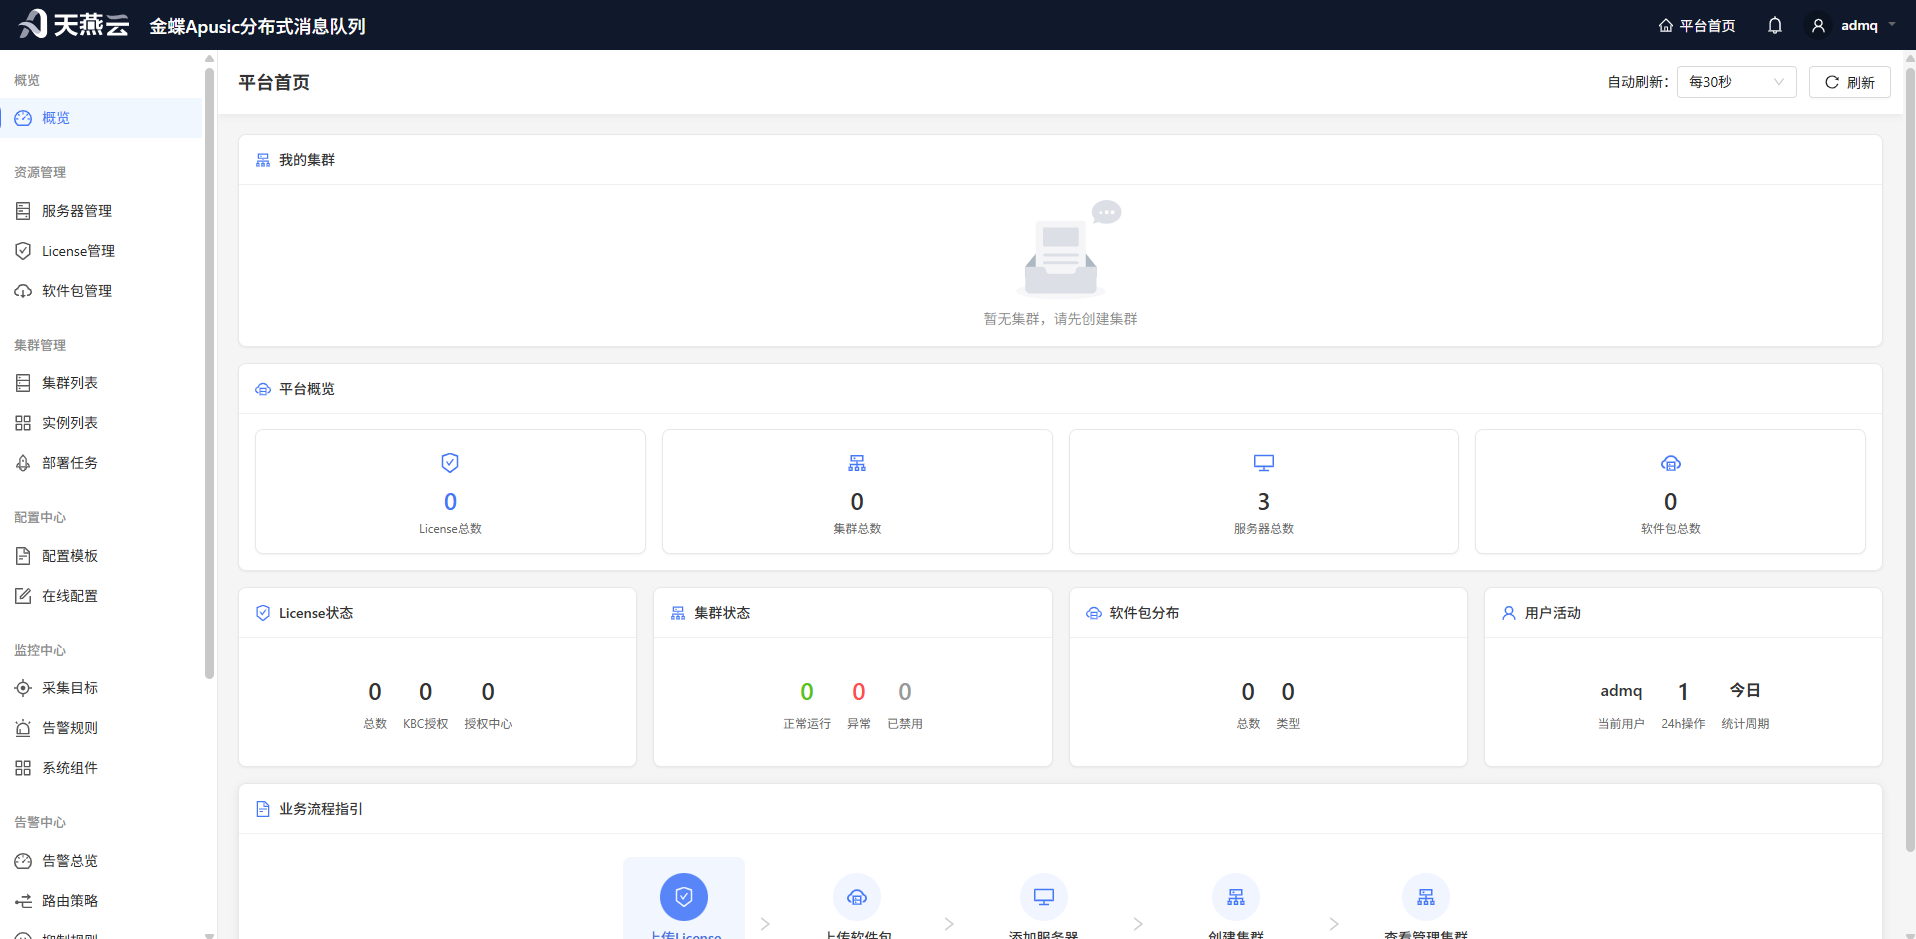Open 系统组件 in sidebar

point(101,768)
